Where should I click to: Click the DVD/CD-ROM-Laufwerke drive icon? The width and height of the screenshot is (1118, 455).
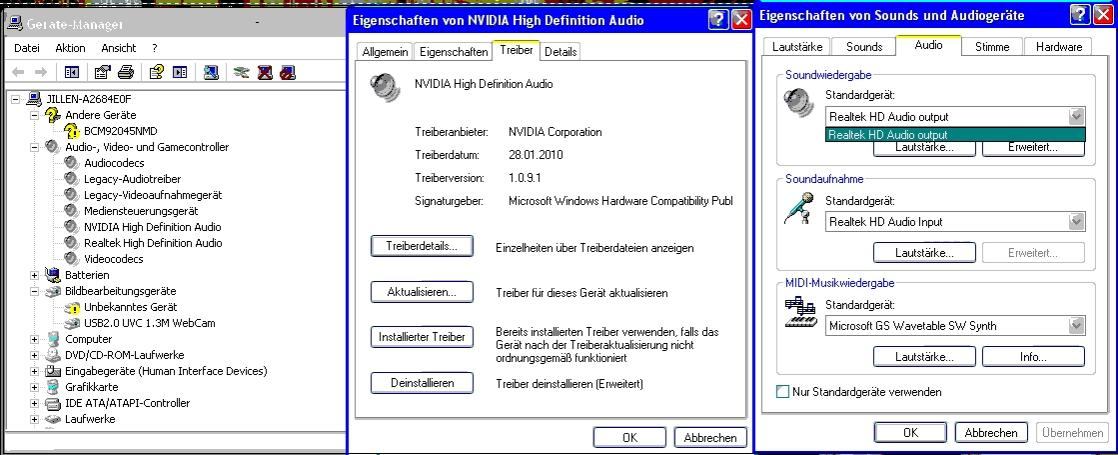pyautogui.click(x=53, y=354)
